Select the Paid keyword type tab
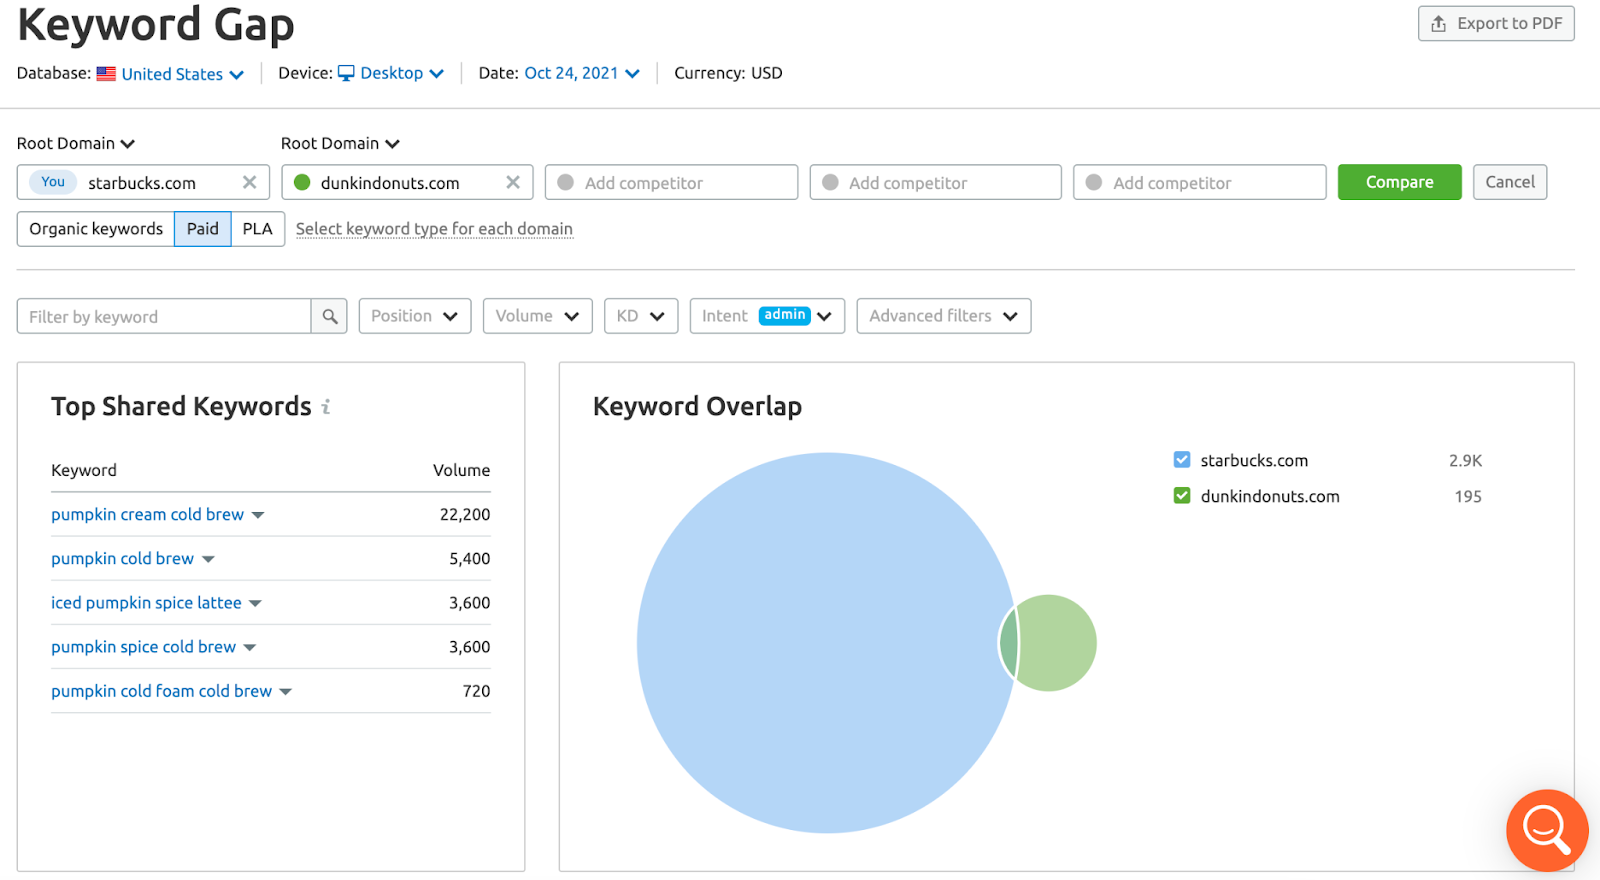1600x880 pixels. click(x=203, y=229)
